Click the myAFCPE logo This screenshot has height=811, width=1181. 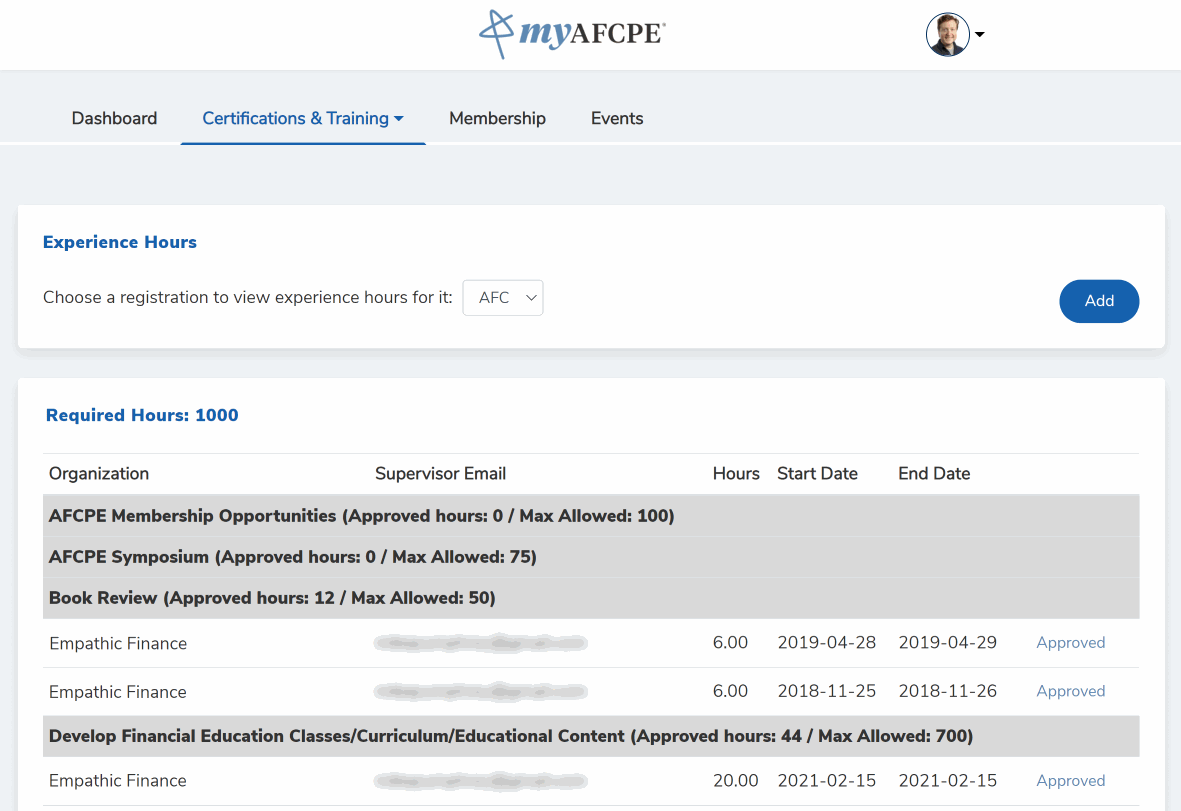point(571,34)
